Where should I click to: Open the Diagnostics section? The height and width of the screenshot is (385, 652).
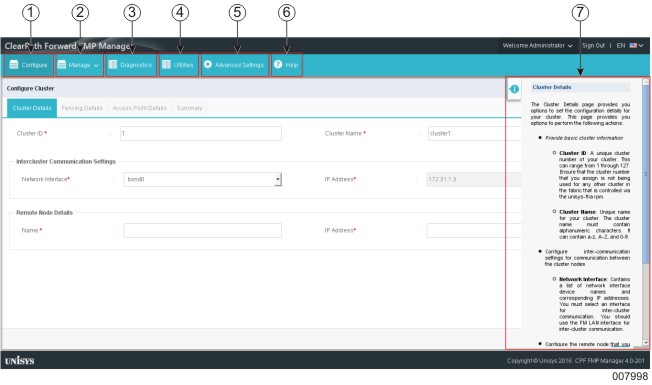131,65
